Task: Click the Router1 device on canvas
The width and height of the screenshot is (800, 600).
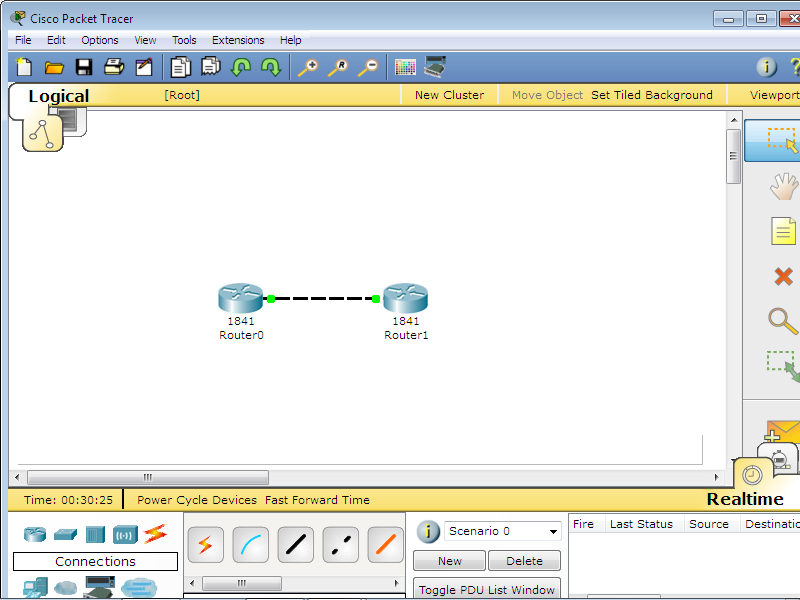Action: click(x=405, y=298)
